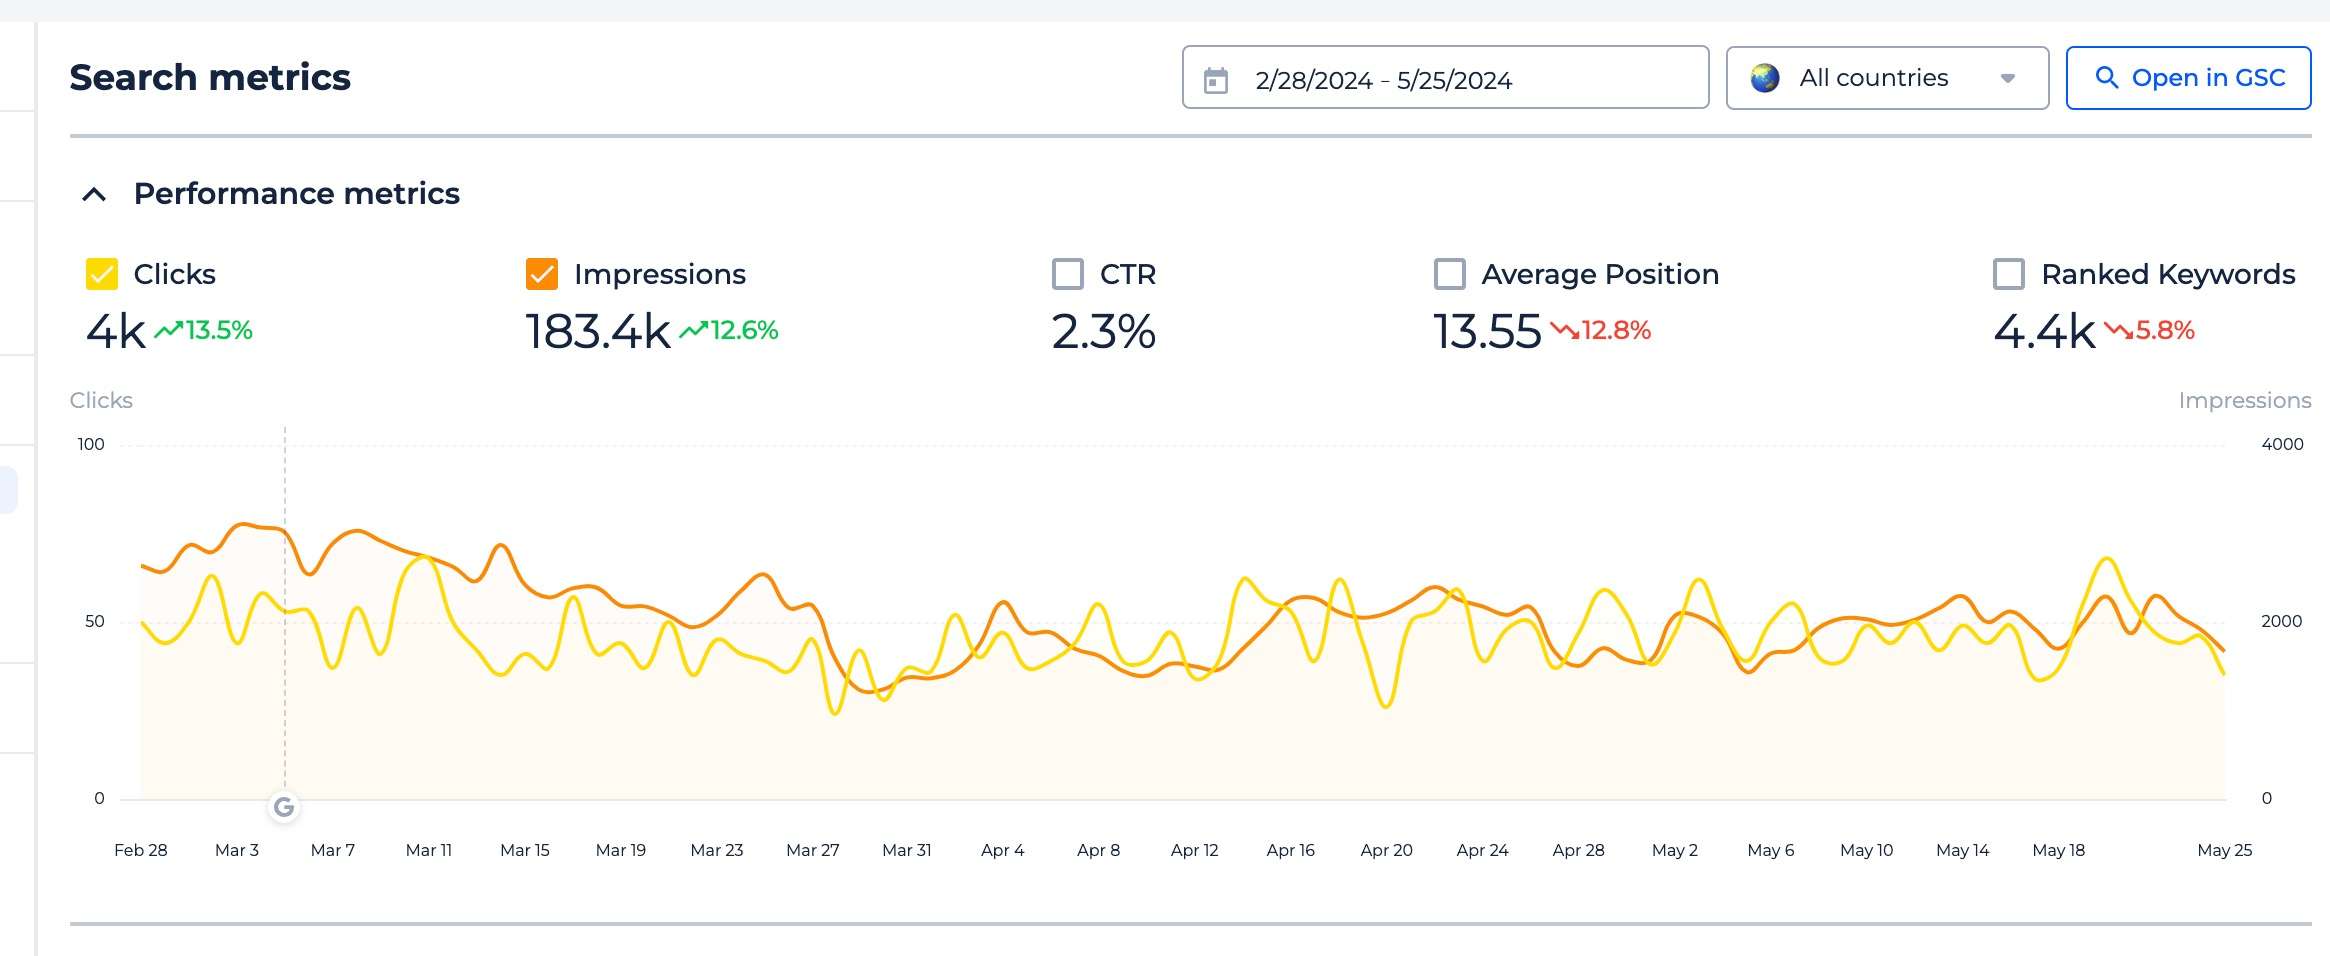This screenshot has height=956, width=2330.
Task: Click the globe icon for countries
Action: pos(1765,78)
